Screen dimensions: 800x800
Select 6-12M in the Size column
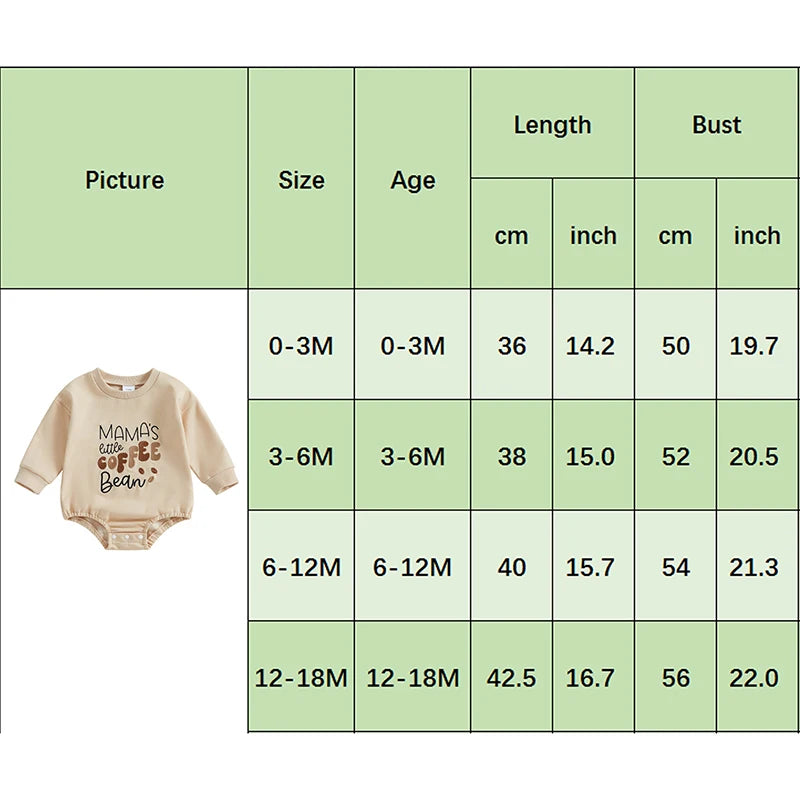[301, 568]
